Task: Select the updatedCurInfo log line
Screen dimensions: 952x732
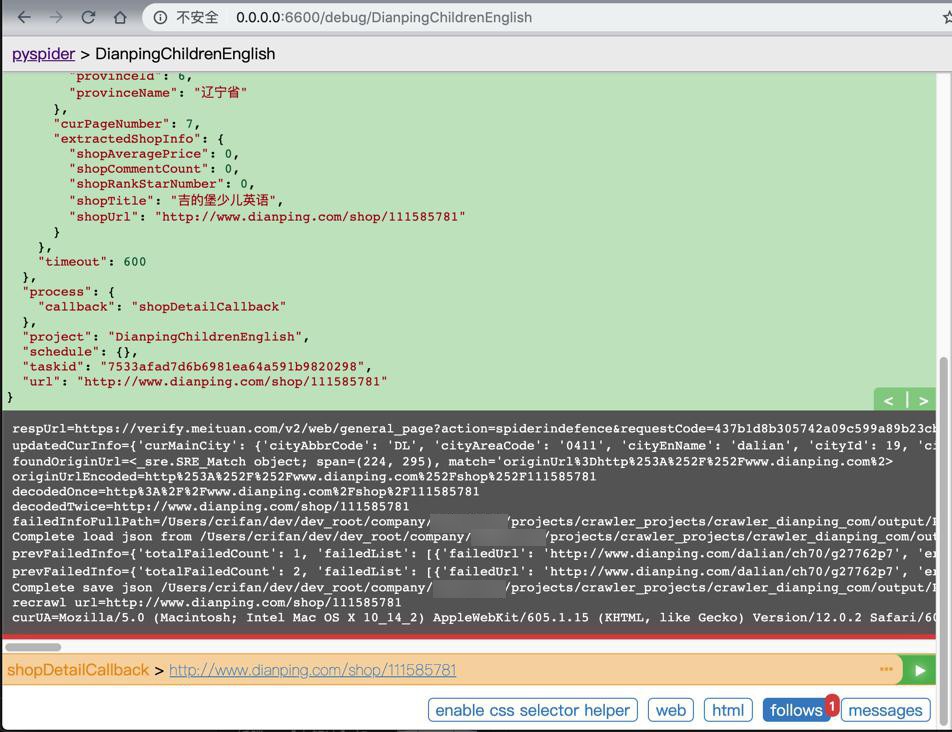Action: point(474,446)
